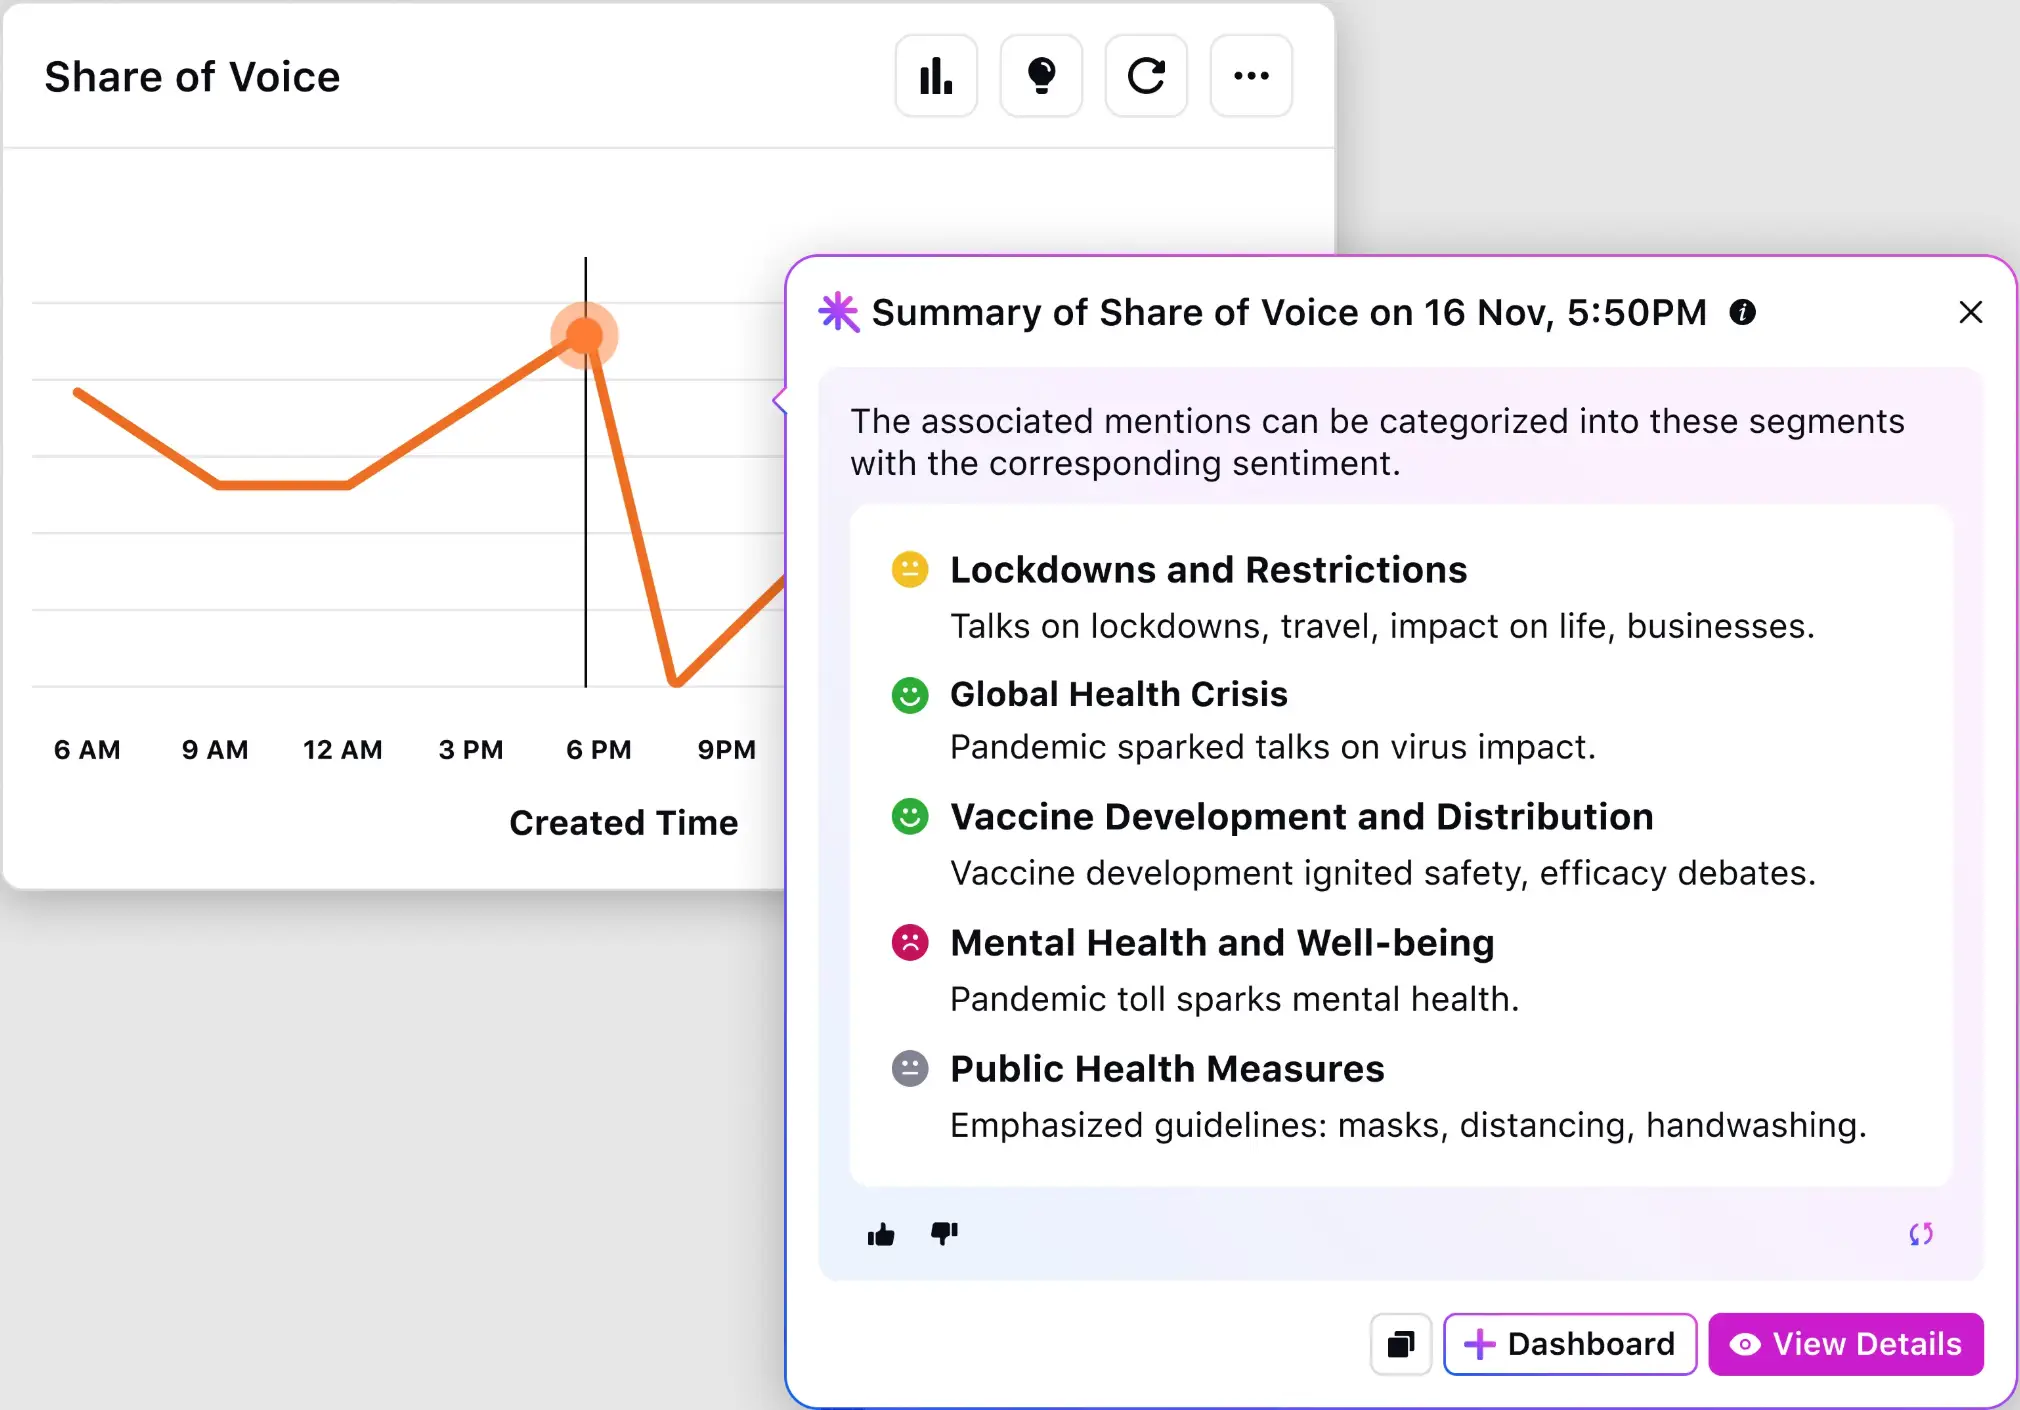2020x1410 pixels.
Task: Click the red sad face sentiment icon
Action: tap(910, 942)
